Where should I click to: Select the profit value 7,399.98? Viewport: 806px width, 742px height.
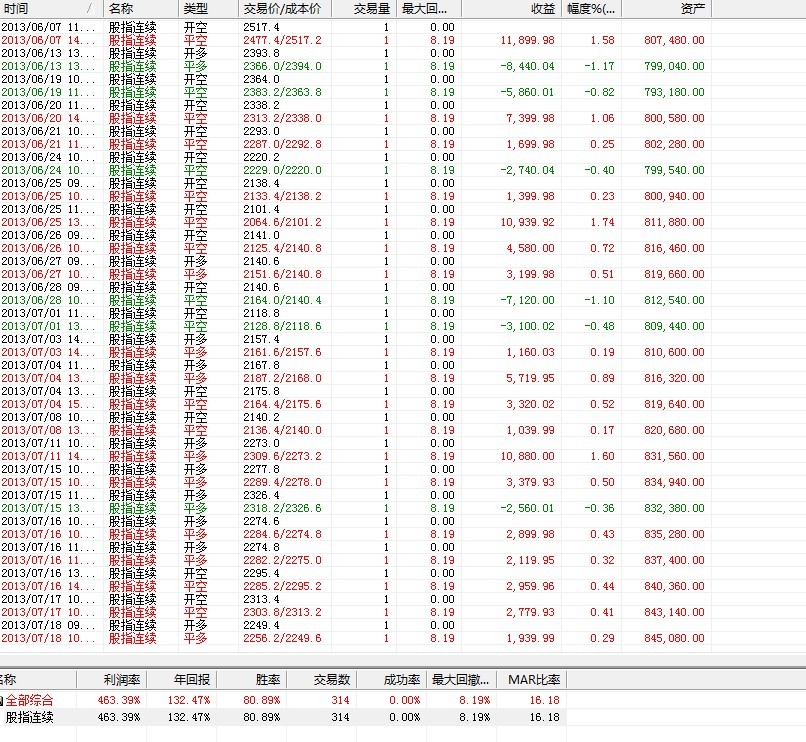pos(530,118)
